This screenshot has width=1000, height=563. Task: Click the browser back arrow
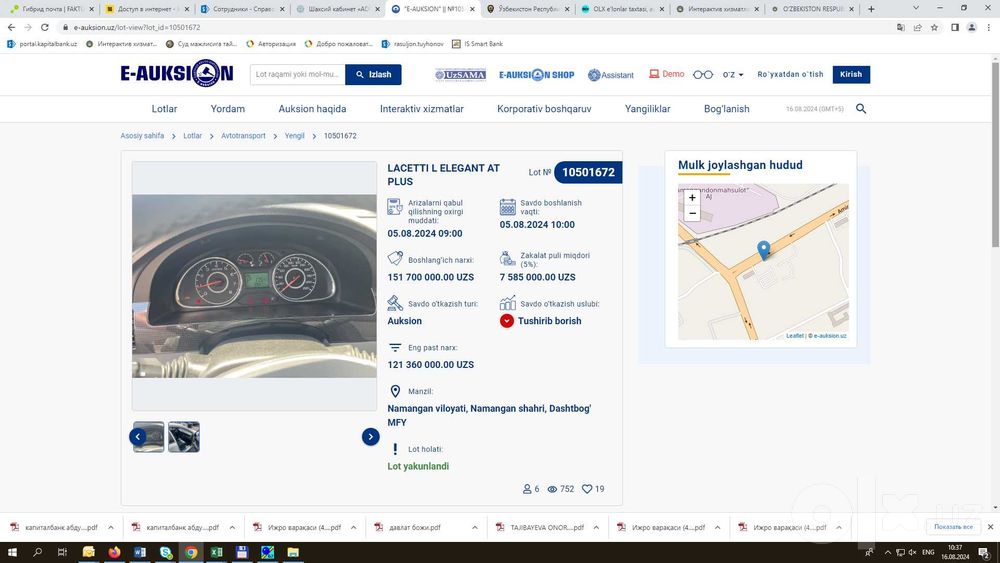(x=11, y=27)
